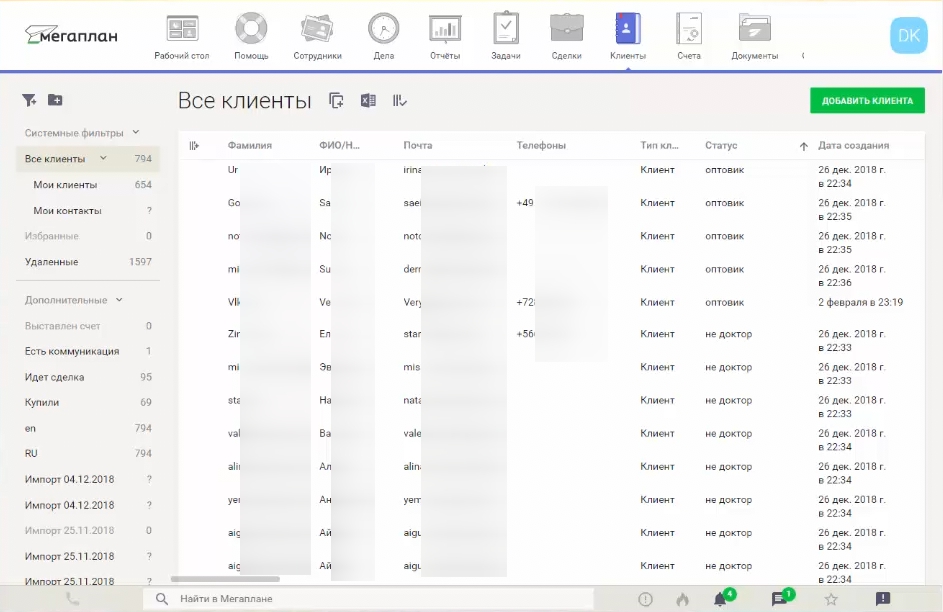The width and height of the screenshot is (943, 612).
Task: Open the Помощь lifebuoy icon
Action: point(251,28)
